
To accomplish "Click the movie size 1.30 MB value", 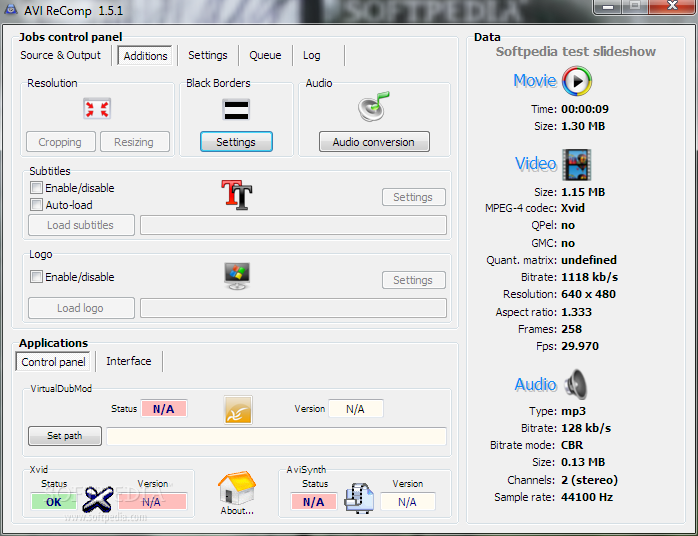I will click(x=583, y=126).
